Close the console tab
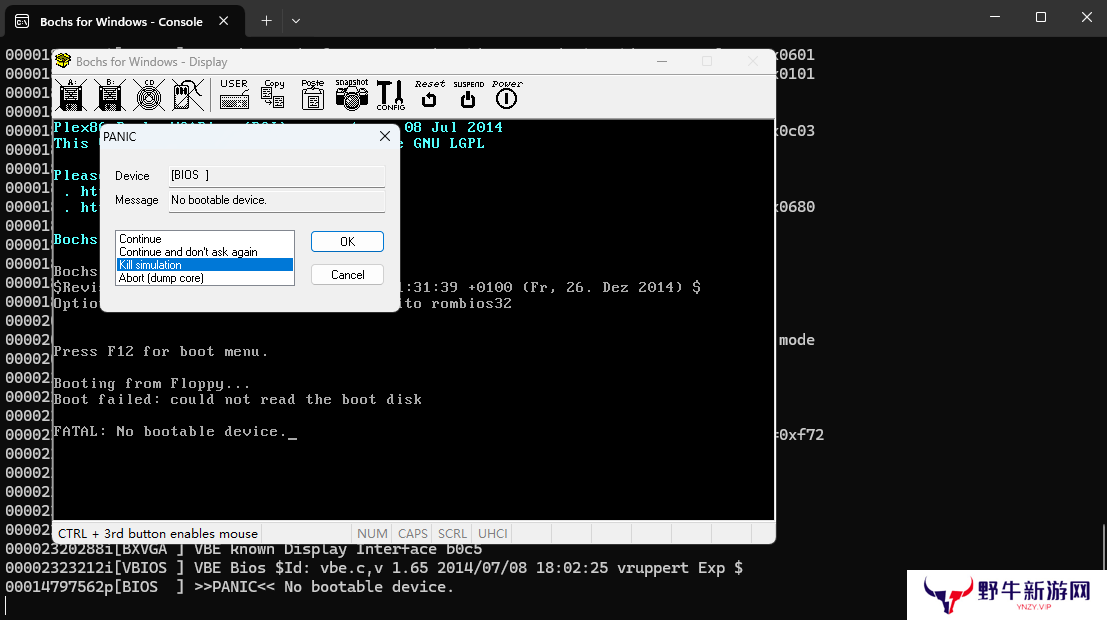1107x620 pixels. point(224,21)
